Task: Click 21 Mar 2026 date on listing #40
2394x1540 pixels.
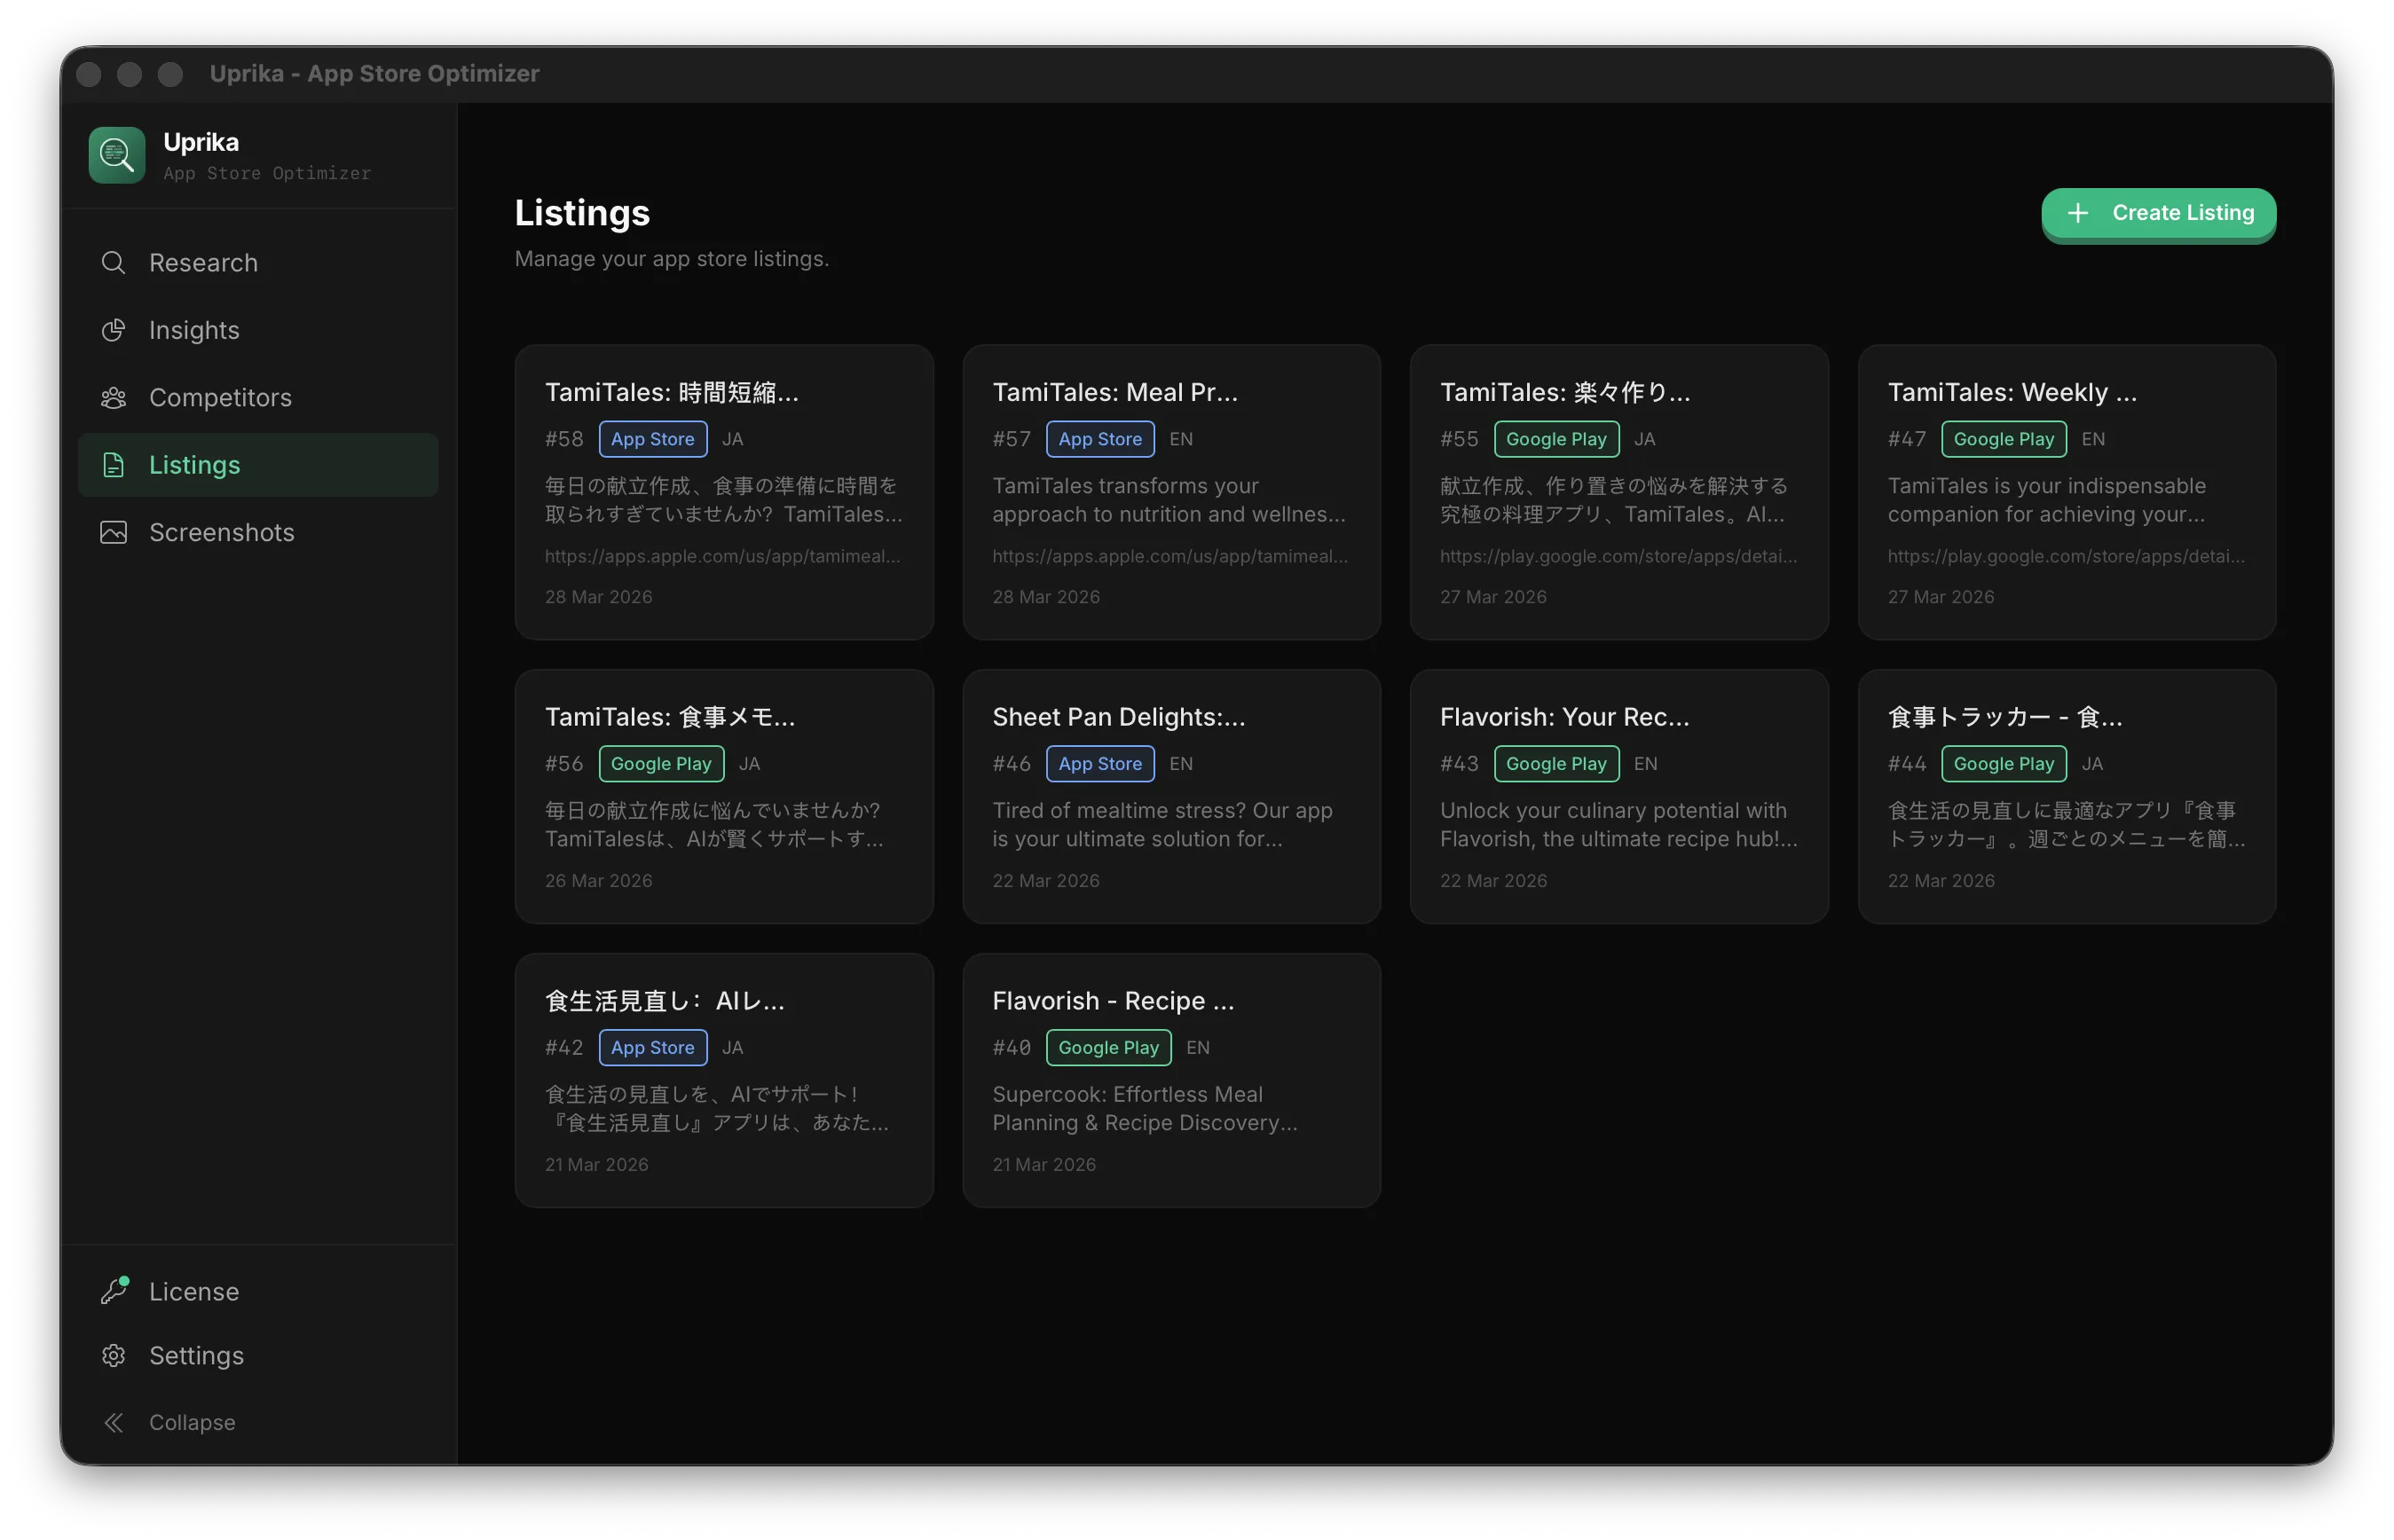Action: point(1043,1165)
